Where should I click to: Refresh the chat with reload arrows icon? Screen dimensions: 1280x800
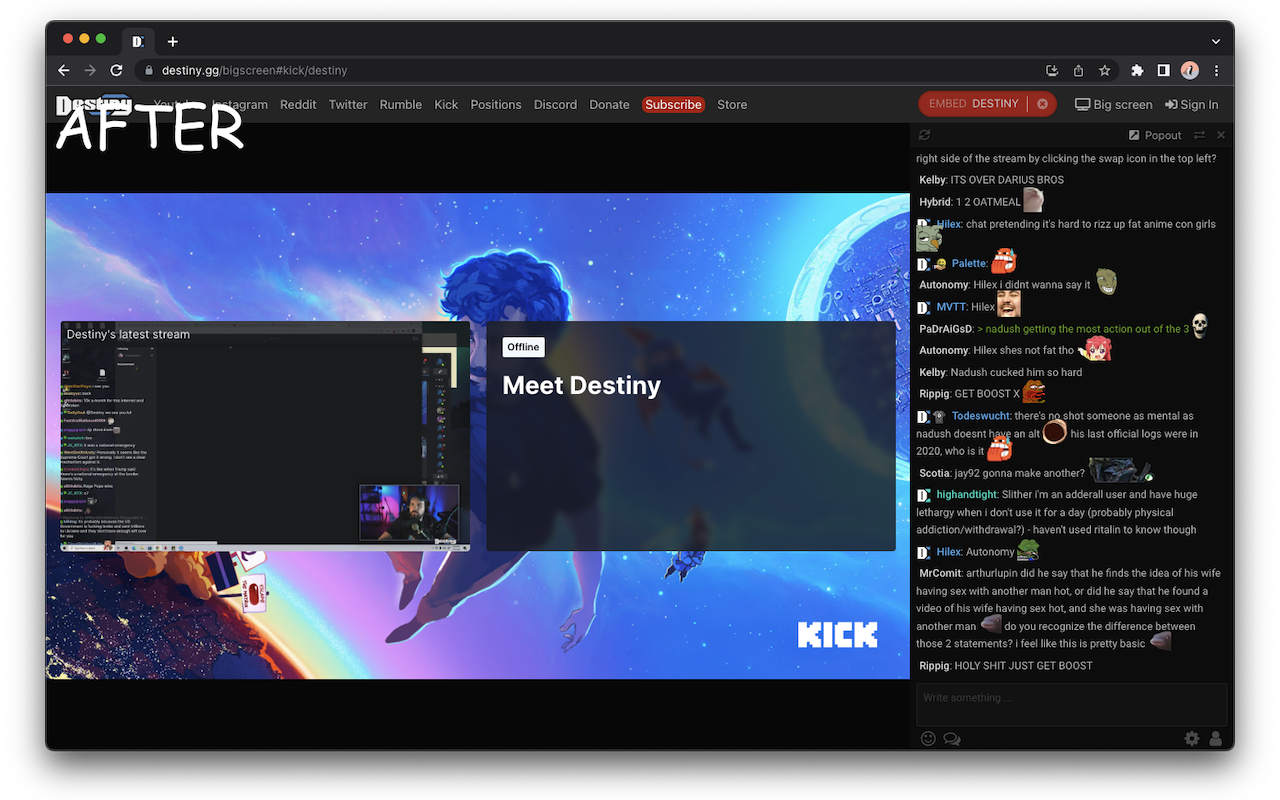click(925, 135)
